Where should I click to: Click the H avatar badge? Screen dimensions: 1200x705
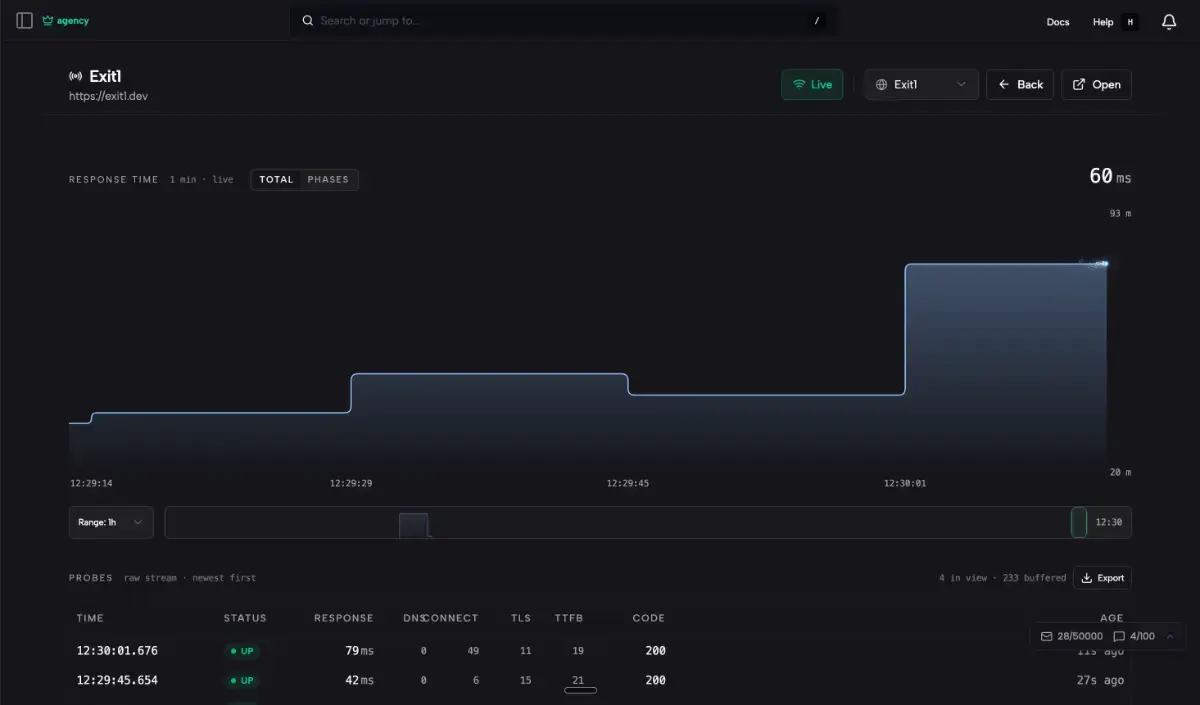(1130, 22)
